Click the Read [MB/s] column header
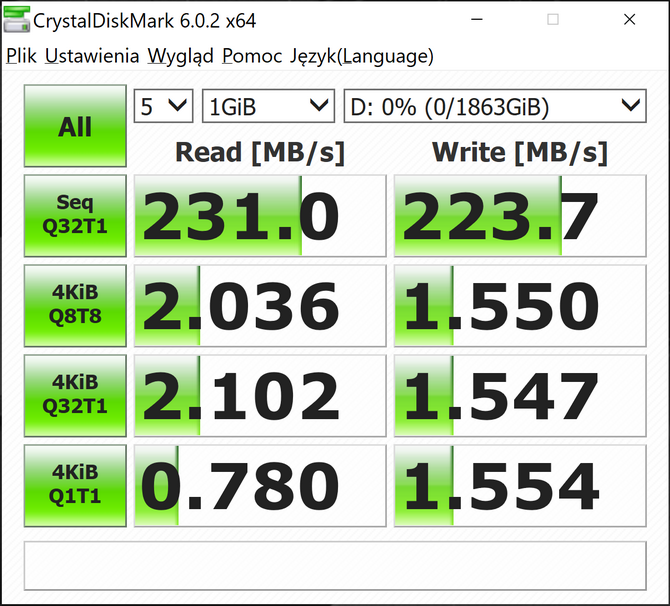The image size is (670, 606). (x=260, y=152)
